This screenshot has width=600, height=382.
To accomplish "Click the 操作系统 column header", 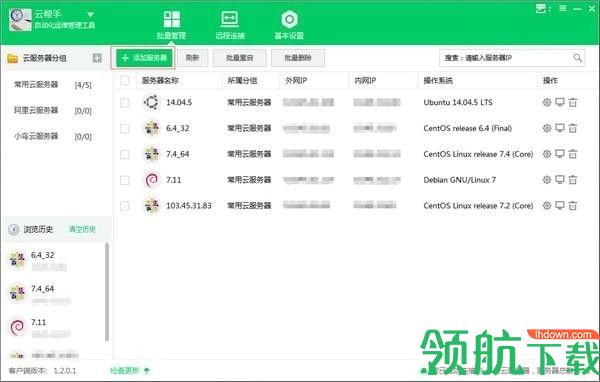I will pos(438,80).
